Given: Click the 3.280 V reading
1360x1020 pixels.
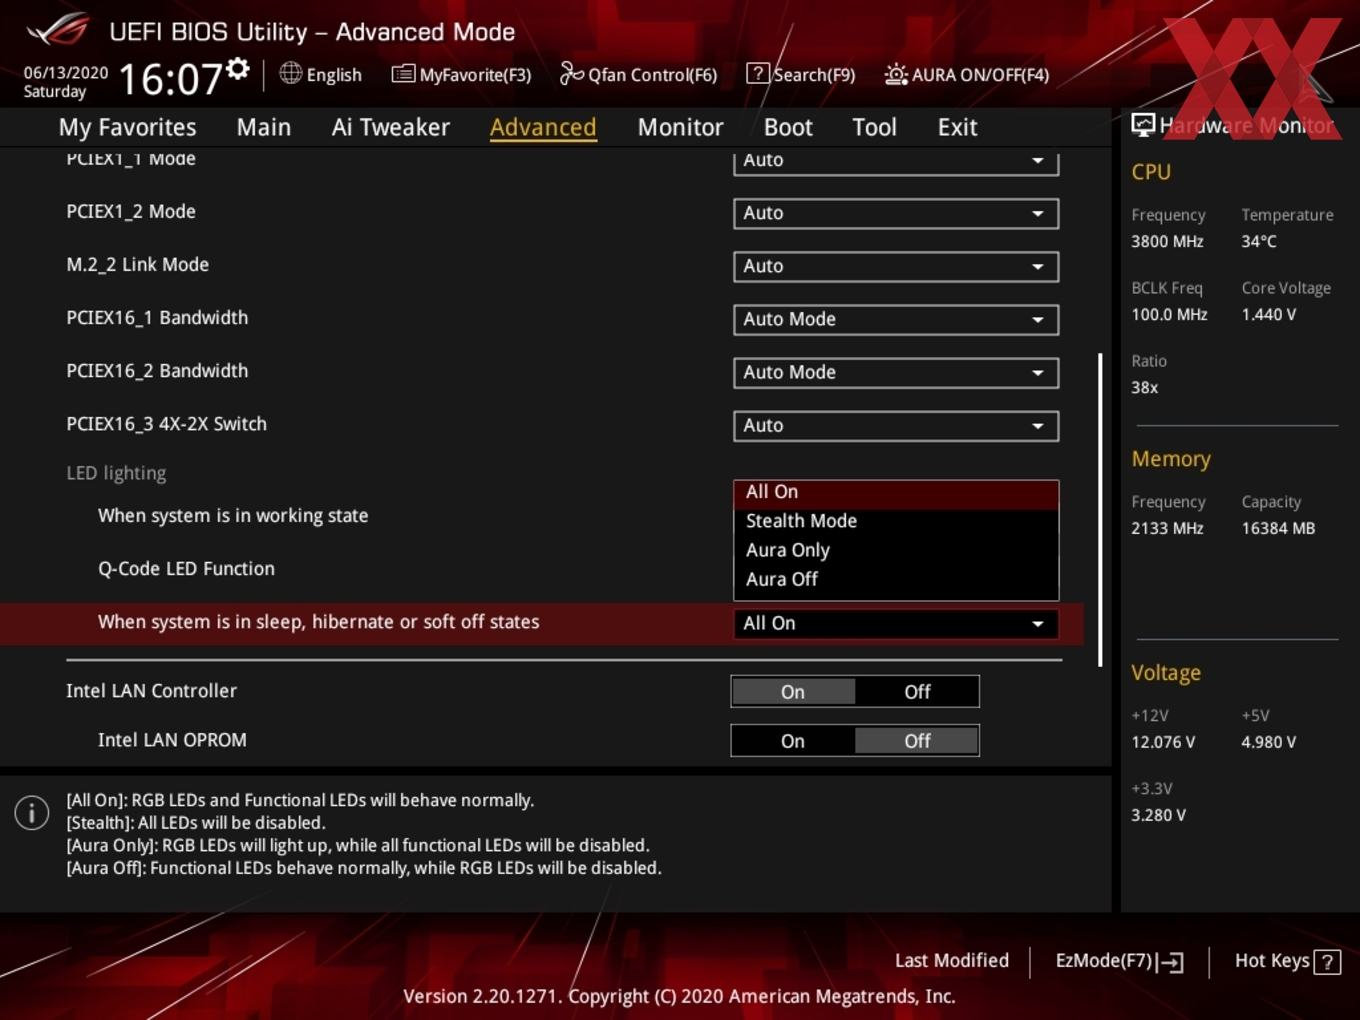Looking at the screenshot, I should tap(1158, 815).
